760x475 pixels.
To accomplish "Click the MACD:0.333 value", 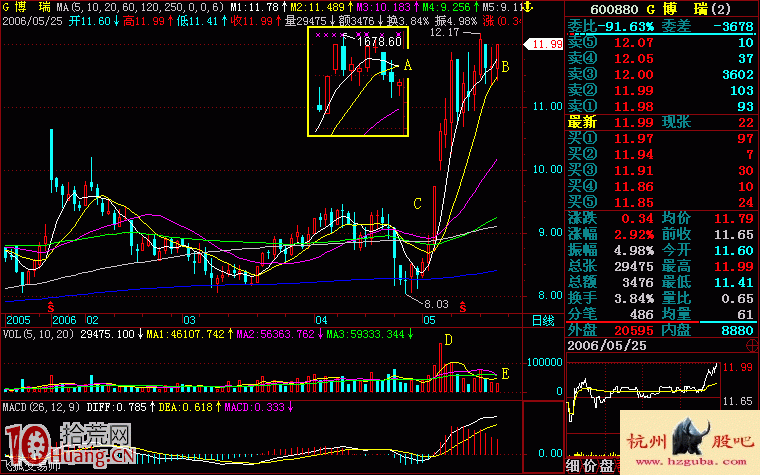I will pos(254,407).
